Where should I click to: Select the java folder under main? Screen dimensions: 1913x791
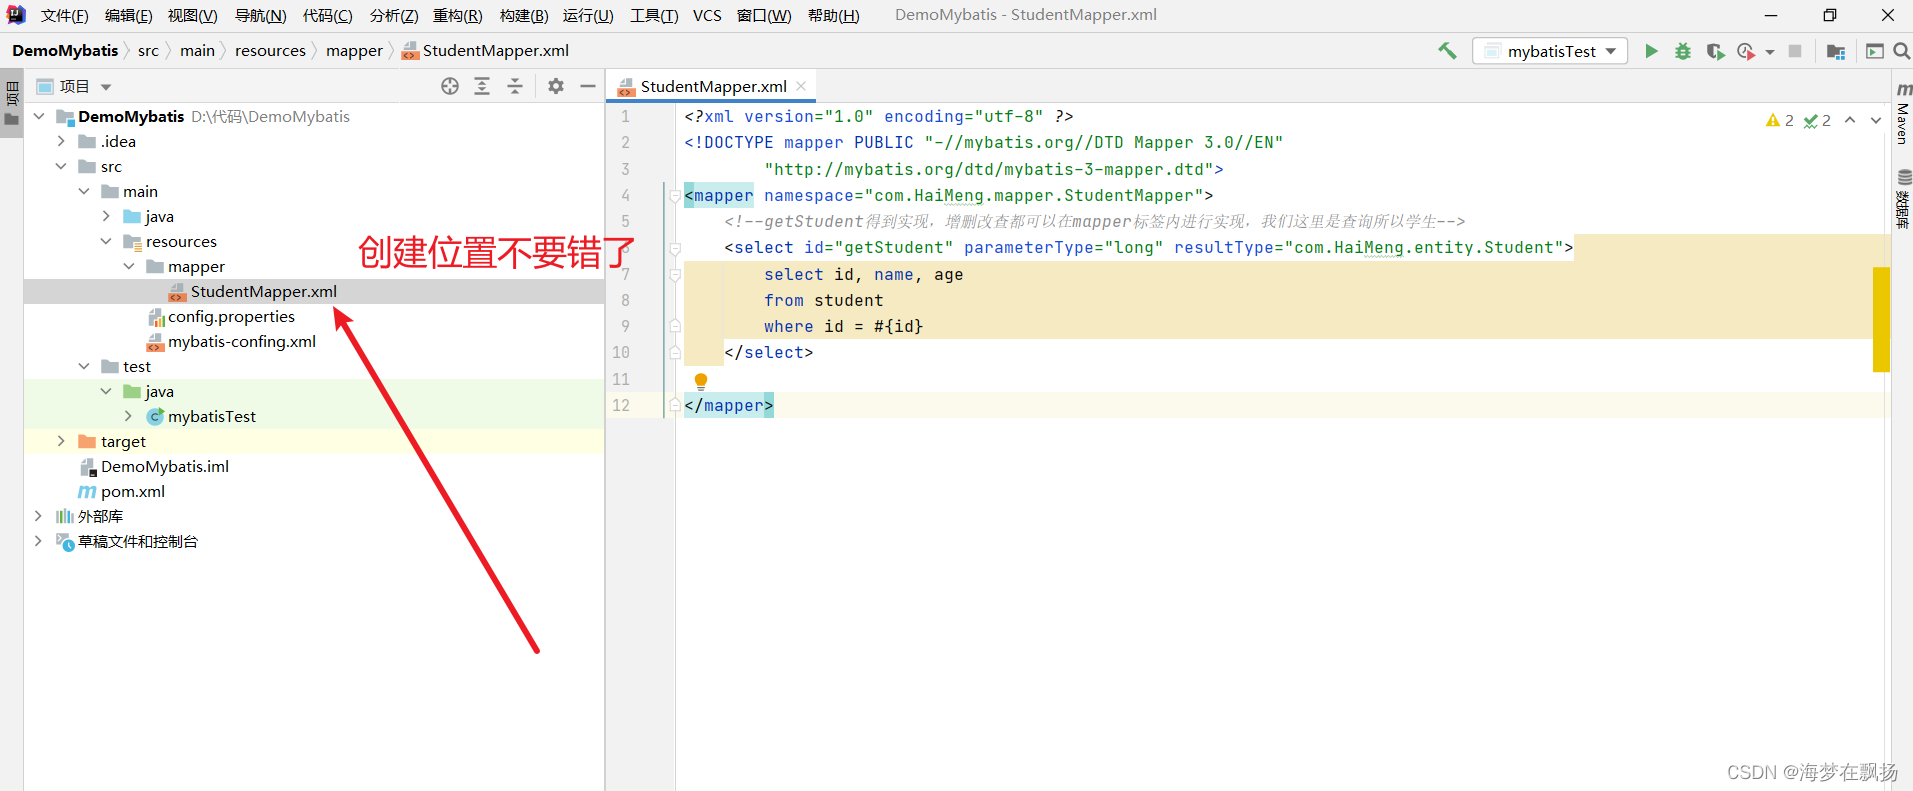159,216
